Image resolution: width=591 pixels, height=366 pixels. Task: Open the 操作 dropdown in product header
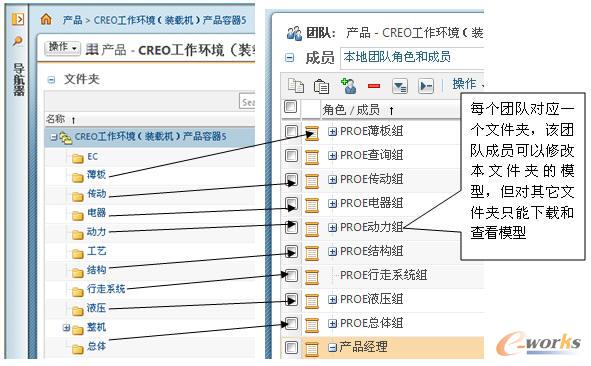(x=63, y=48)
